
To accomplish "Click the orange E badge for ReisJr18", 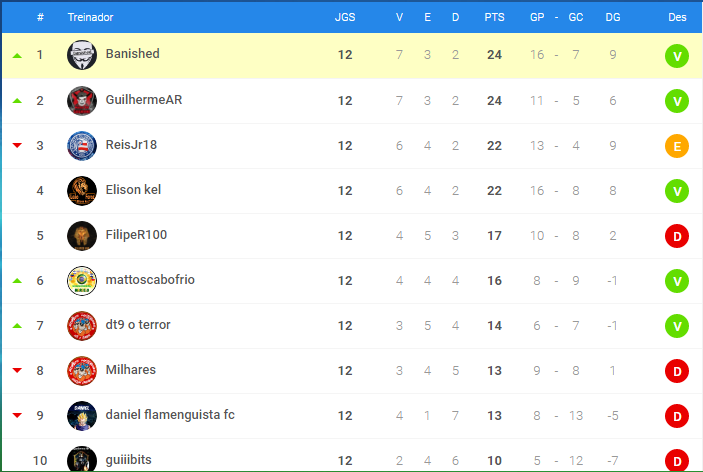I will 677,146.
